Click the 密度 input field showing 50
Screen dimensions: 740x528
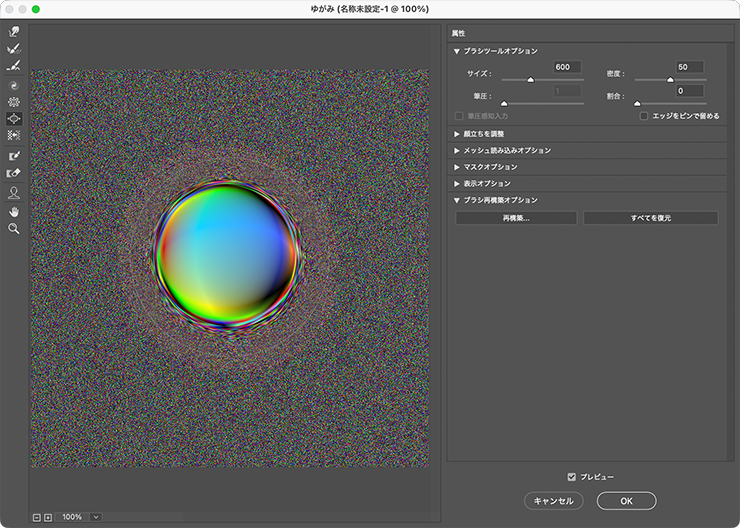(x=690, y=67)
